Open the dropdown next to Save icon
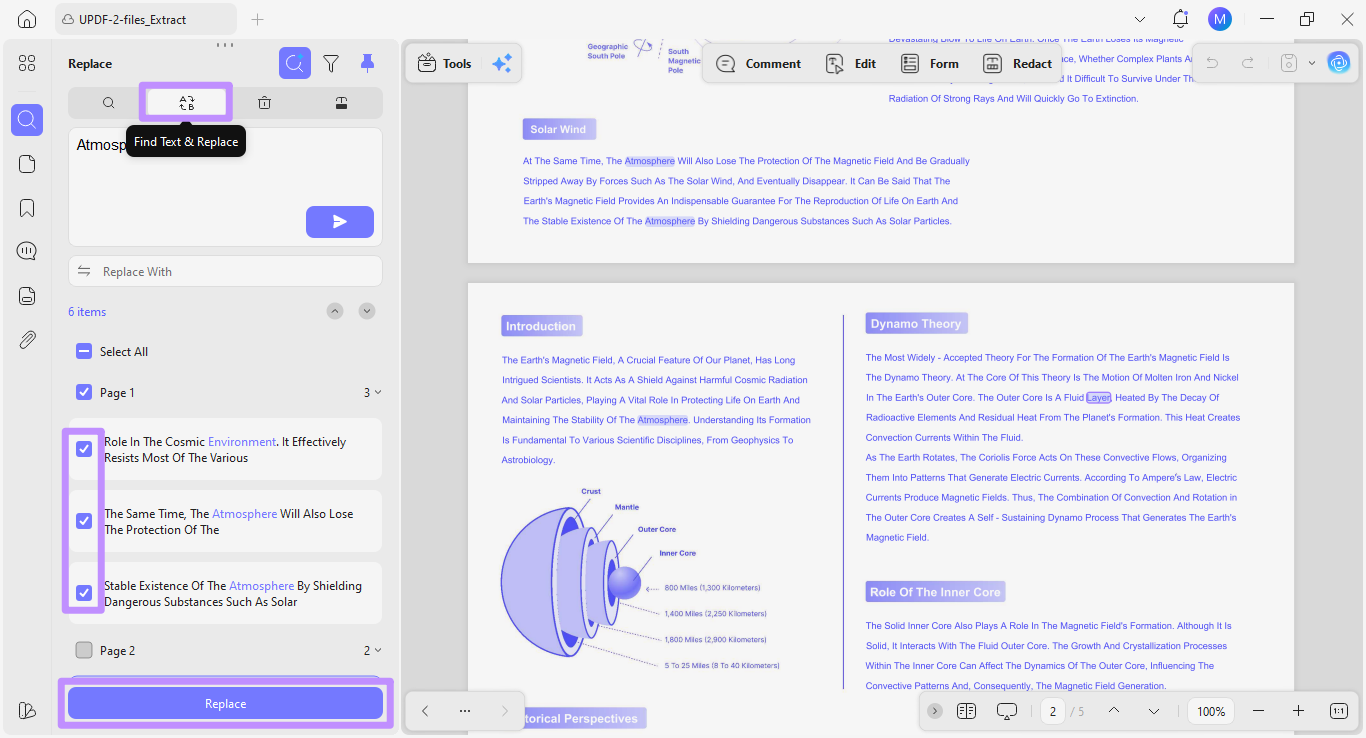The height and width of the screenshot is (738, 1366). pos(1312,63)
